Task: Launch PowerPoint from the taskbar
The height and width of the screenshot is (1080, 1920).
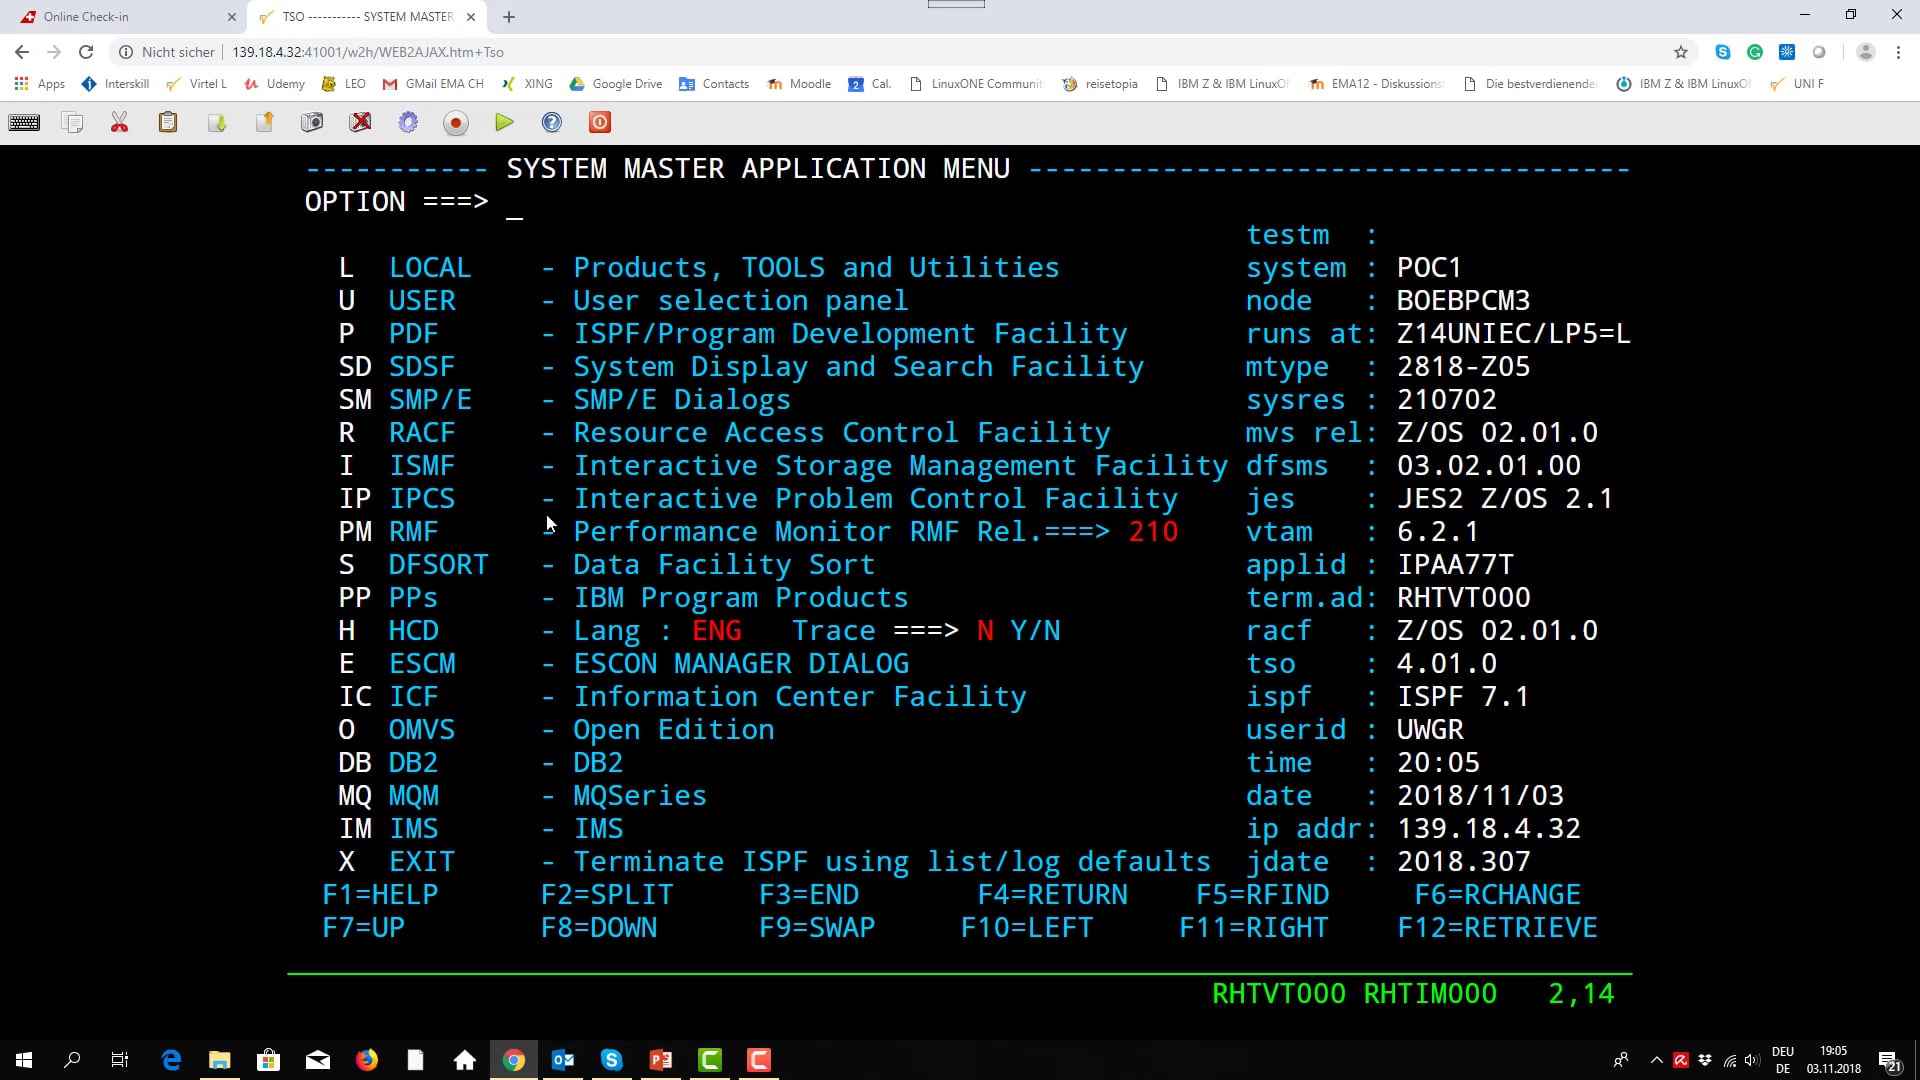Action: [661, 1059]
